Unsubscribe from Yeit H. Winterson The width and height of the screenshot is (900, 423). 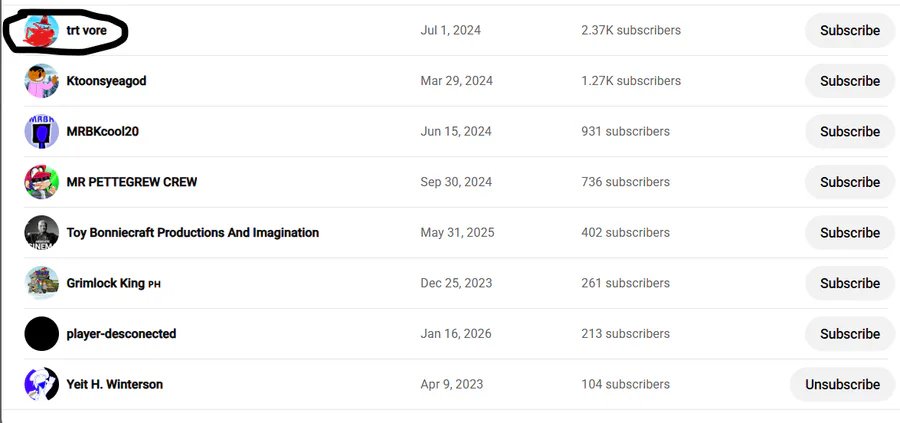pos(842,384)
